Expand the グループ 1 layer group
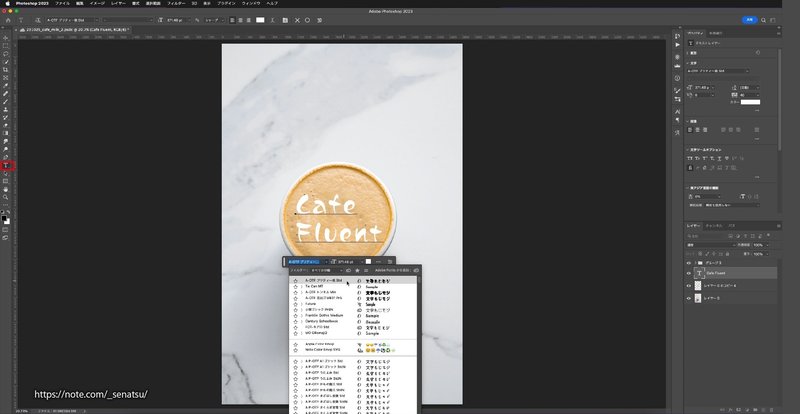Screen dimensions: 800x414 point(695,263)
